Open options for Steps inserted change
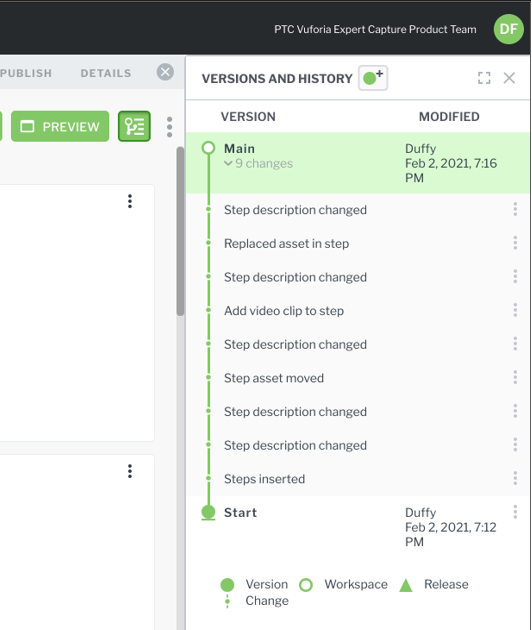The height and width of the screenshot is (630, 532). (x=515, y=478)
